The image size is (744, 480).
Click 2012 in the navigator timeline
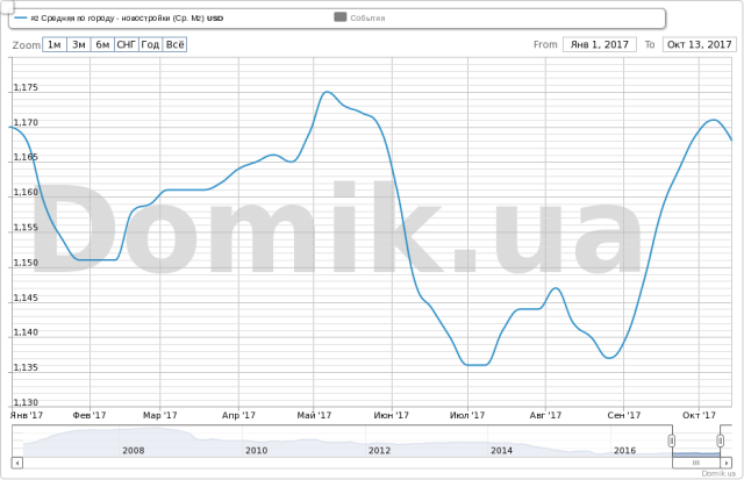(x=380, y=450)
